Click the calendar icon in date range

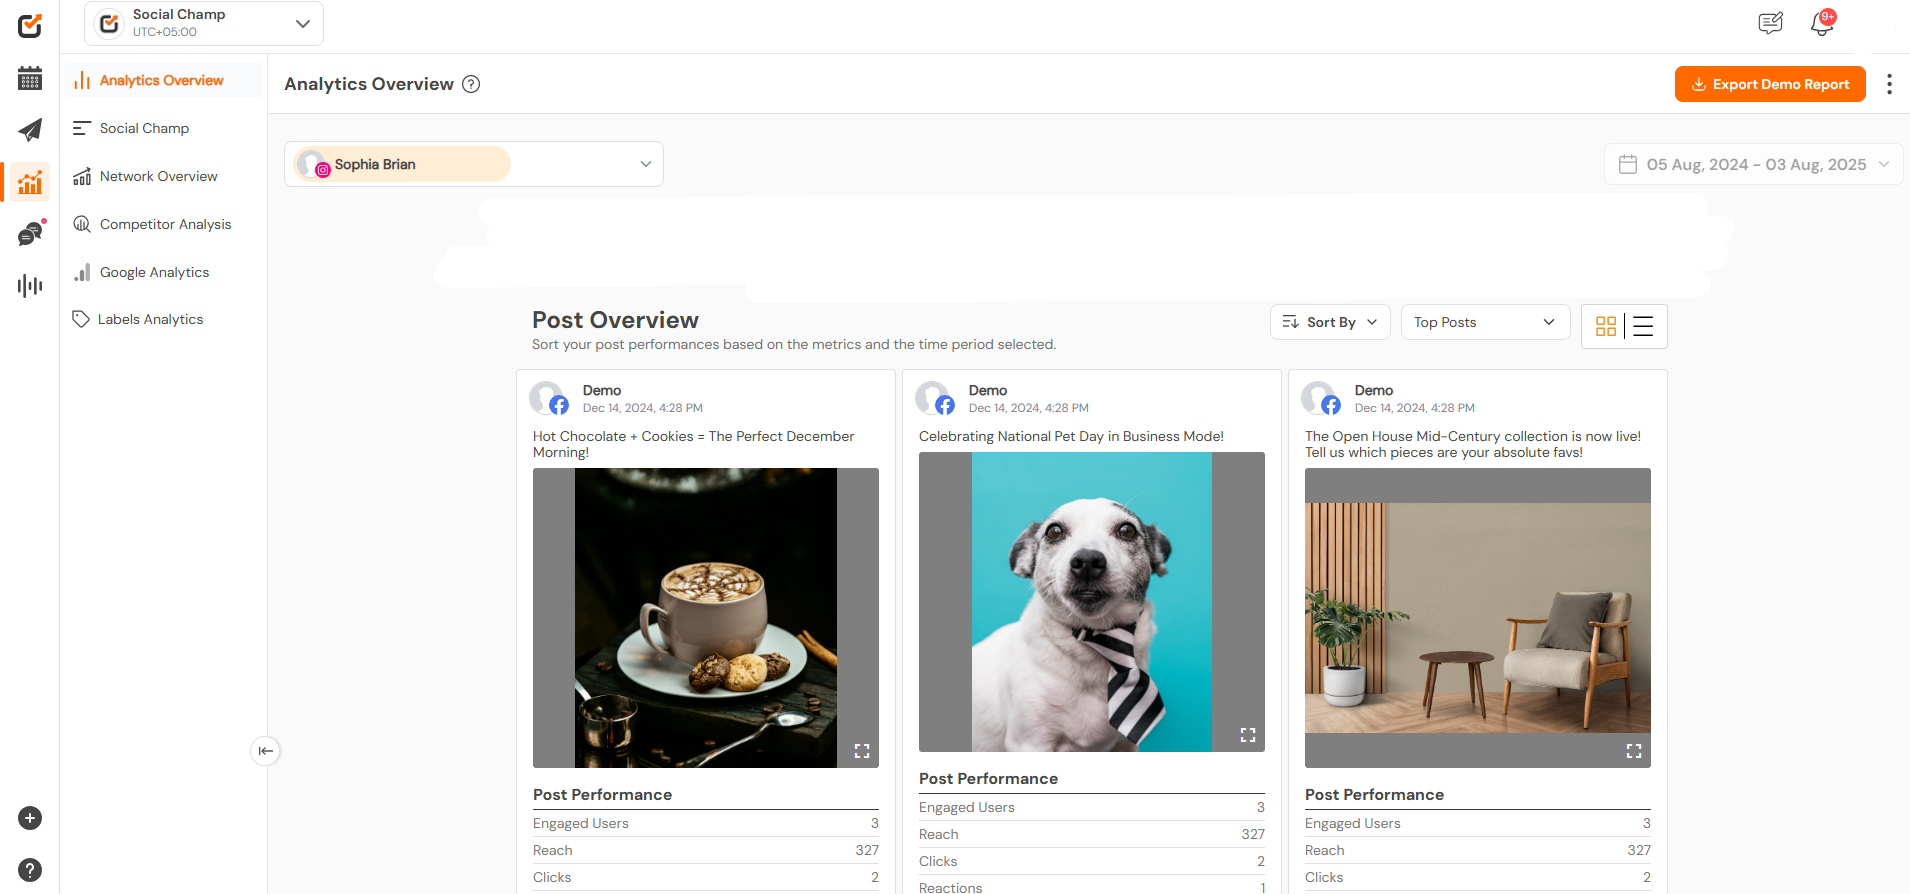point(1628,164)
